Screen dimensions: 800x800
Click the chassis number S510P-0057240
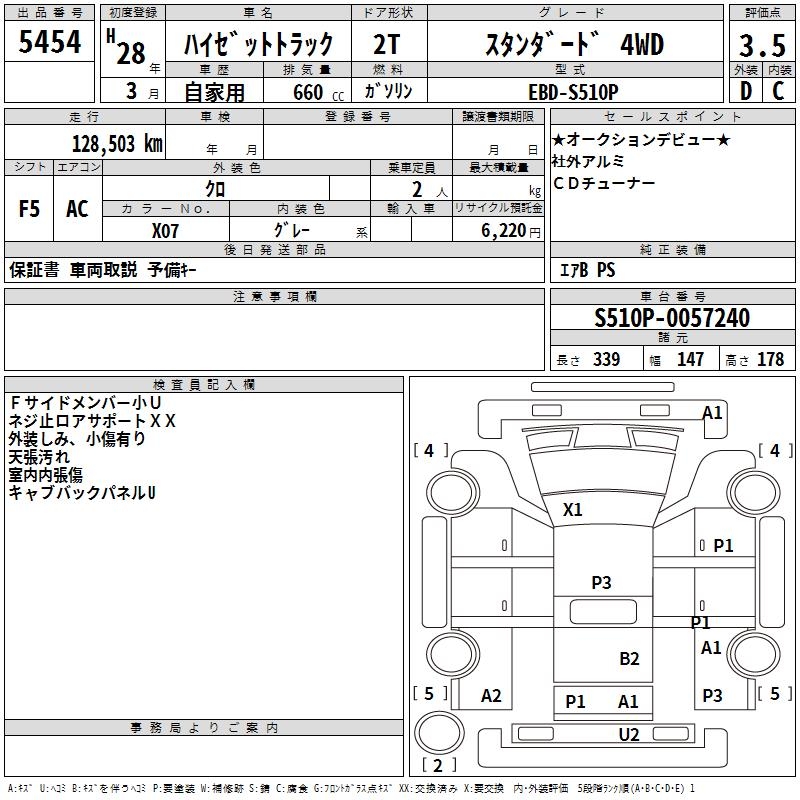[x=671, y=319]
